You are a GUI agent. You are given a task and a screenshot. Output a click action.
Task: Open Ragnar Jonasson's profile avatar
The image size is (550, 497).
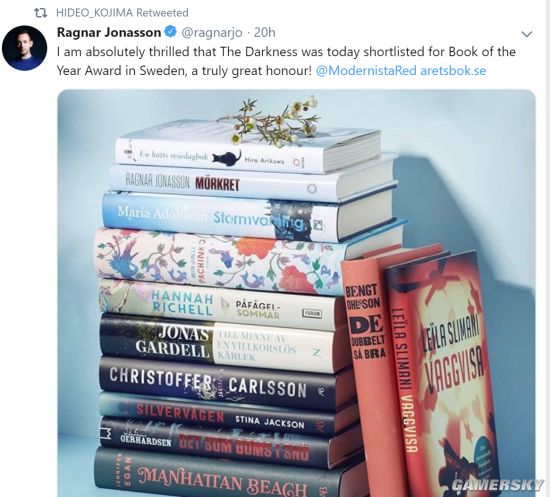point(25,48)
